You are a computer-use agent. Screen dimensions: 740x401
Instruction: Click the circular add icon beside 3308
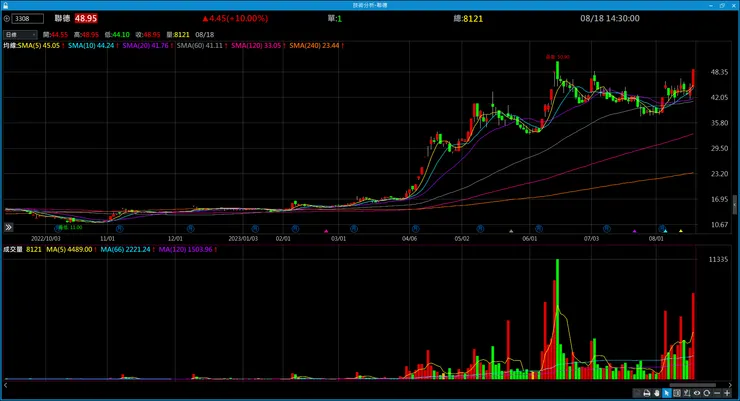pos(7,18)
